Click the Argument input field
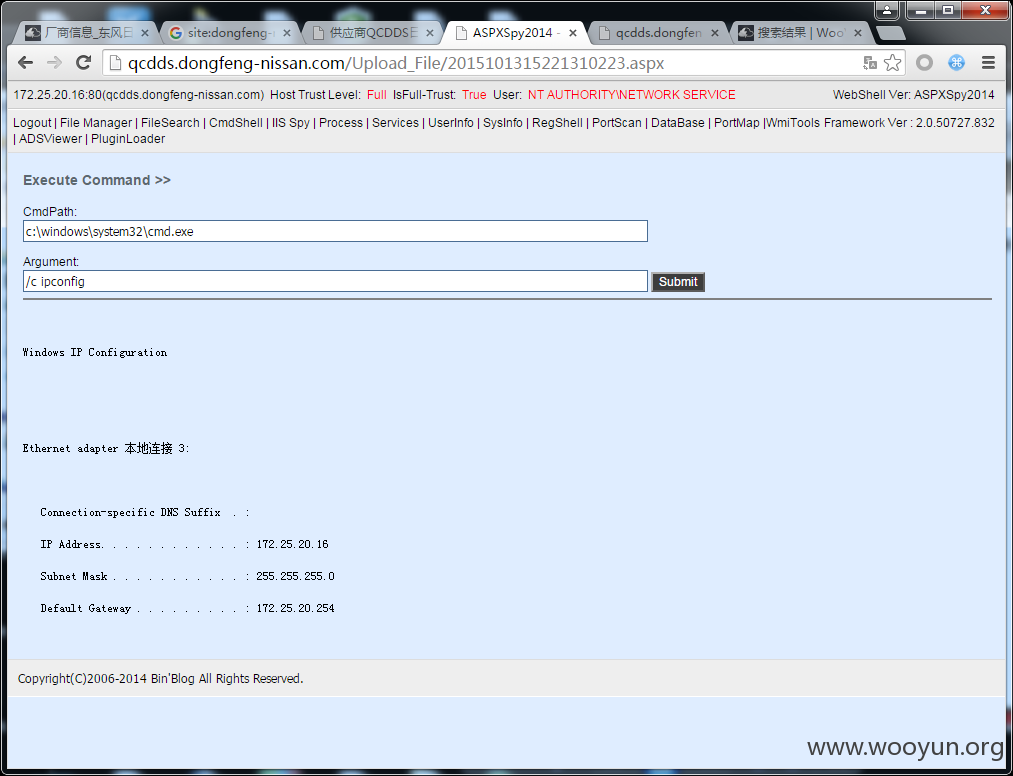Image resolution: width=1013 pixels, height=776 pixels. [335, 281]
